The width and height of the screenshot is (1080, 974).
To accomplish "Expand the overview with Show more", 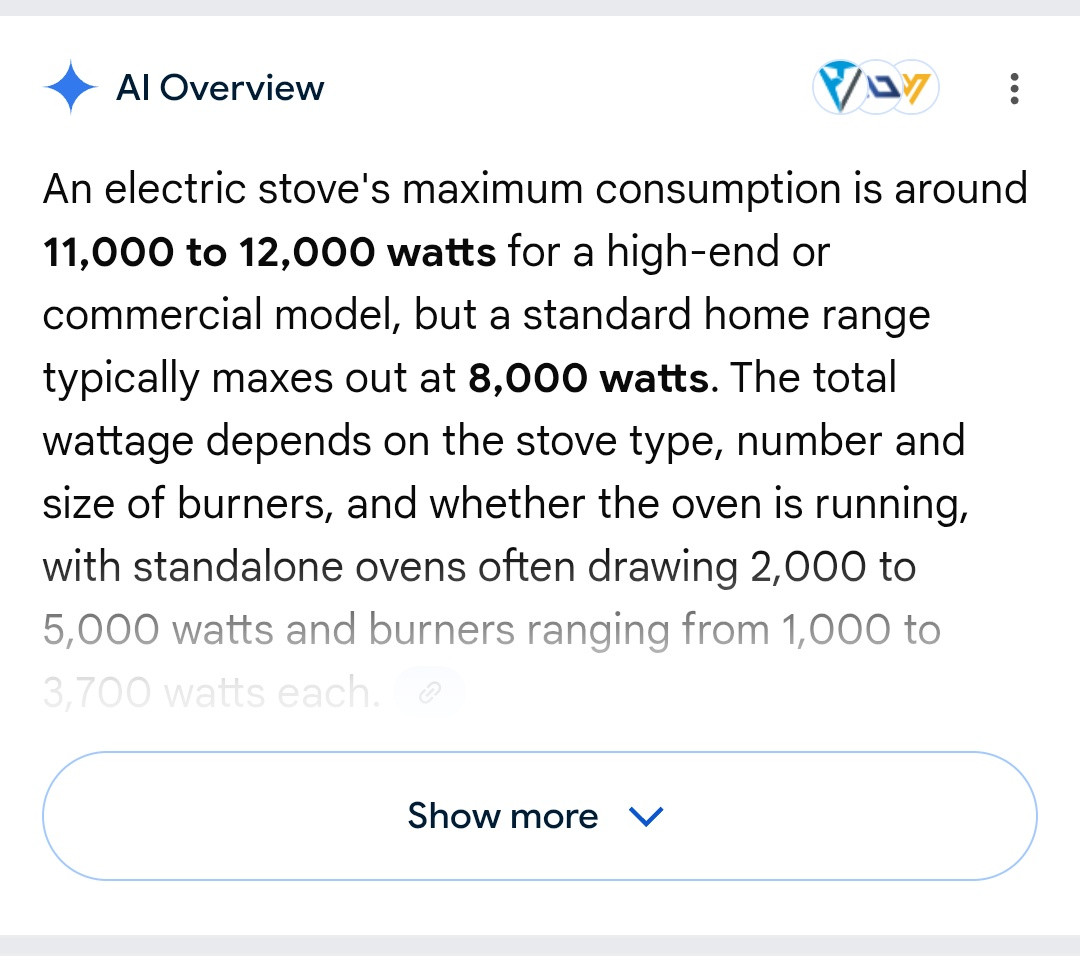I will coord(502,816).
